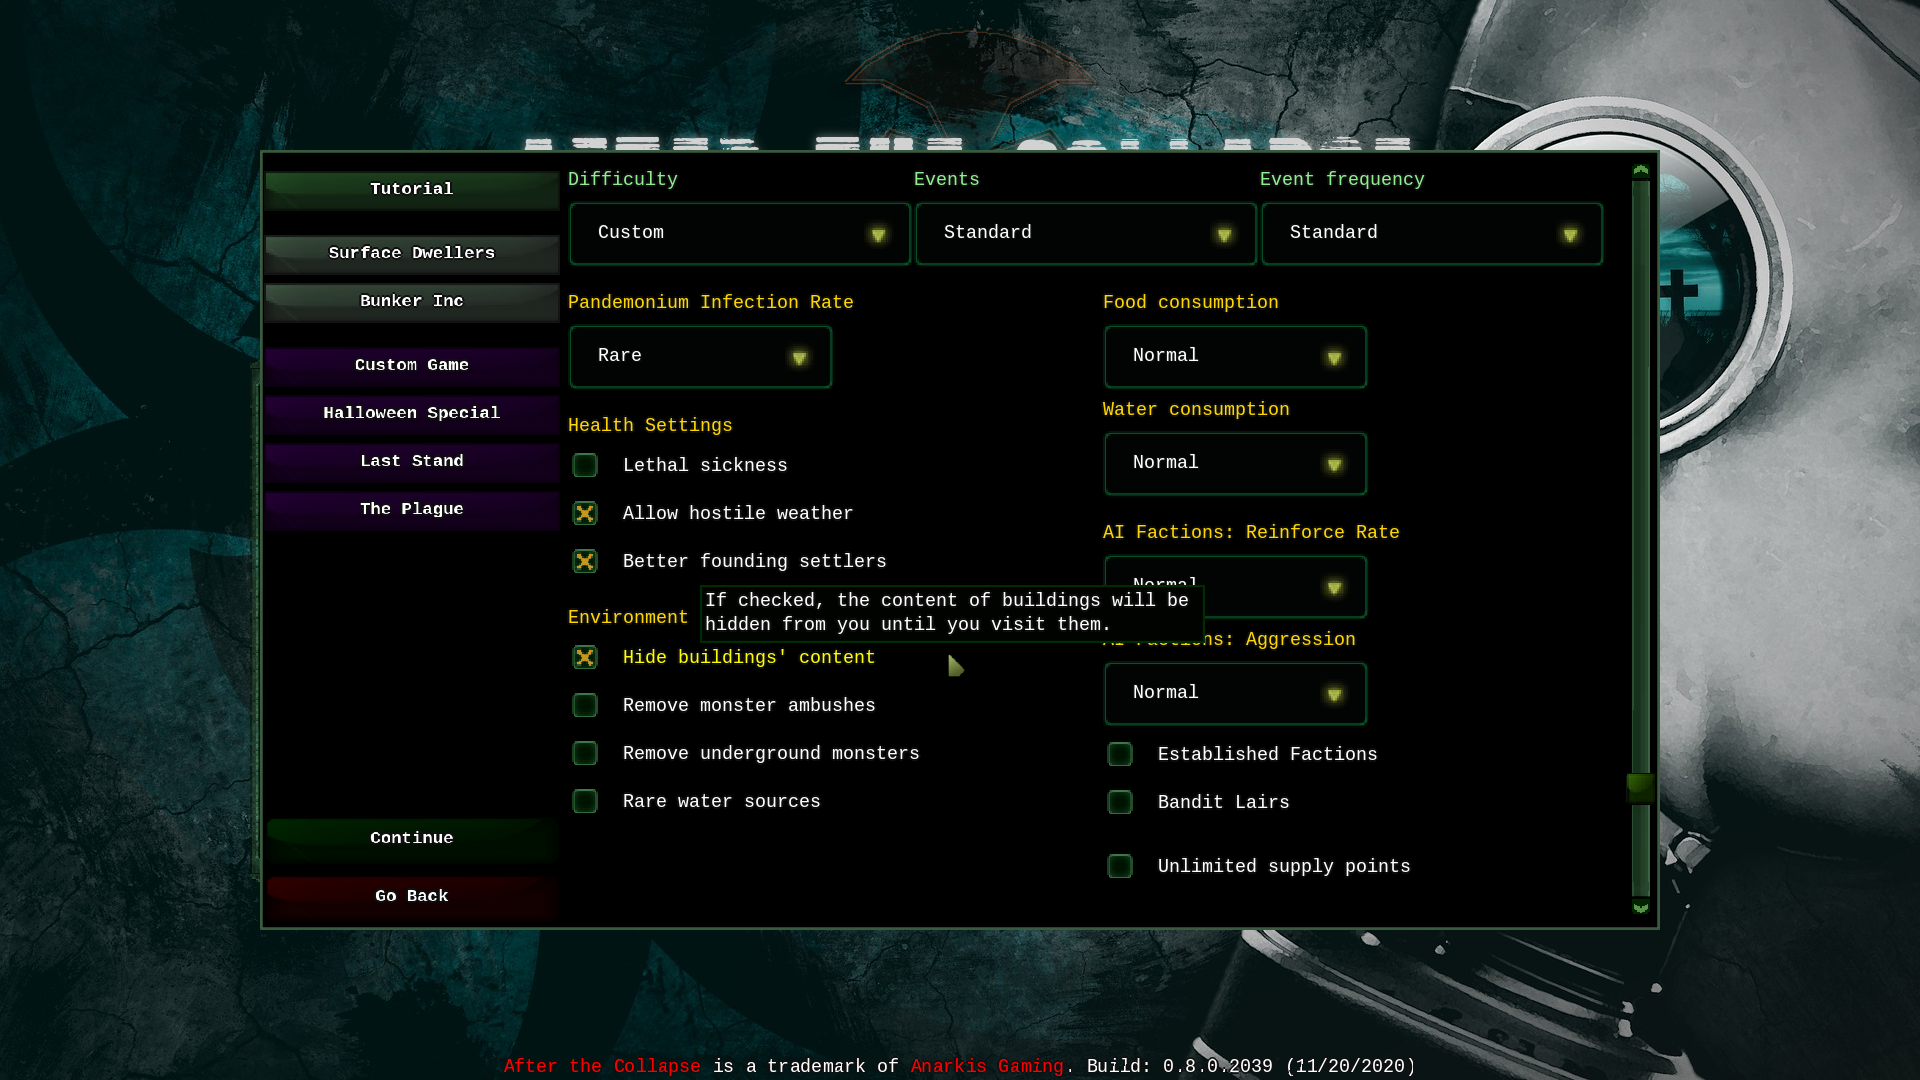The image size is (1920, 1080).
Task: Click the Food consumption dropdown arrow icon
Action: coord(1334,358)
